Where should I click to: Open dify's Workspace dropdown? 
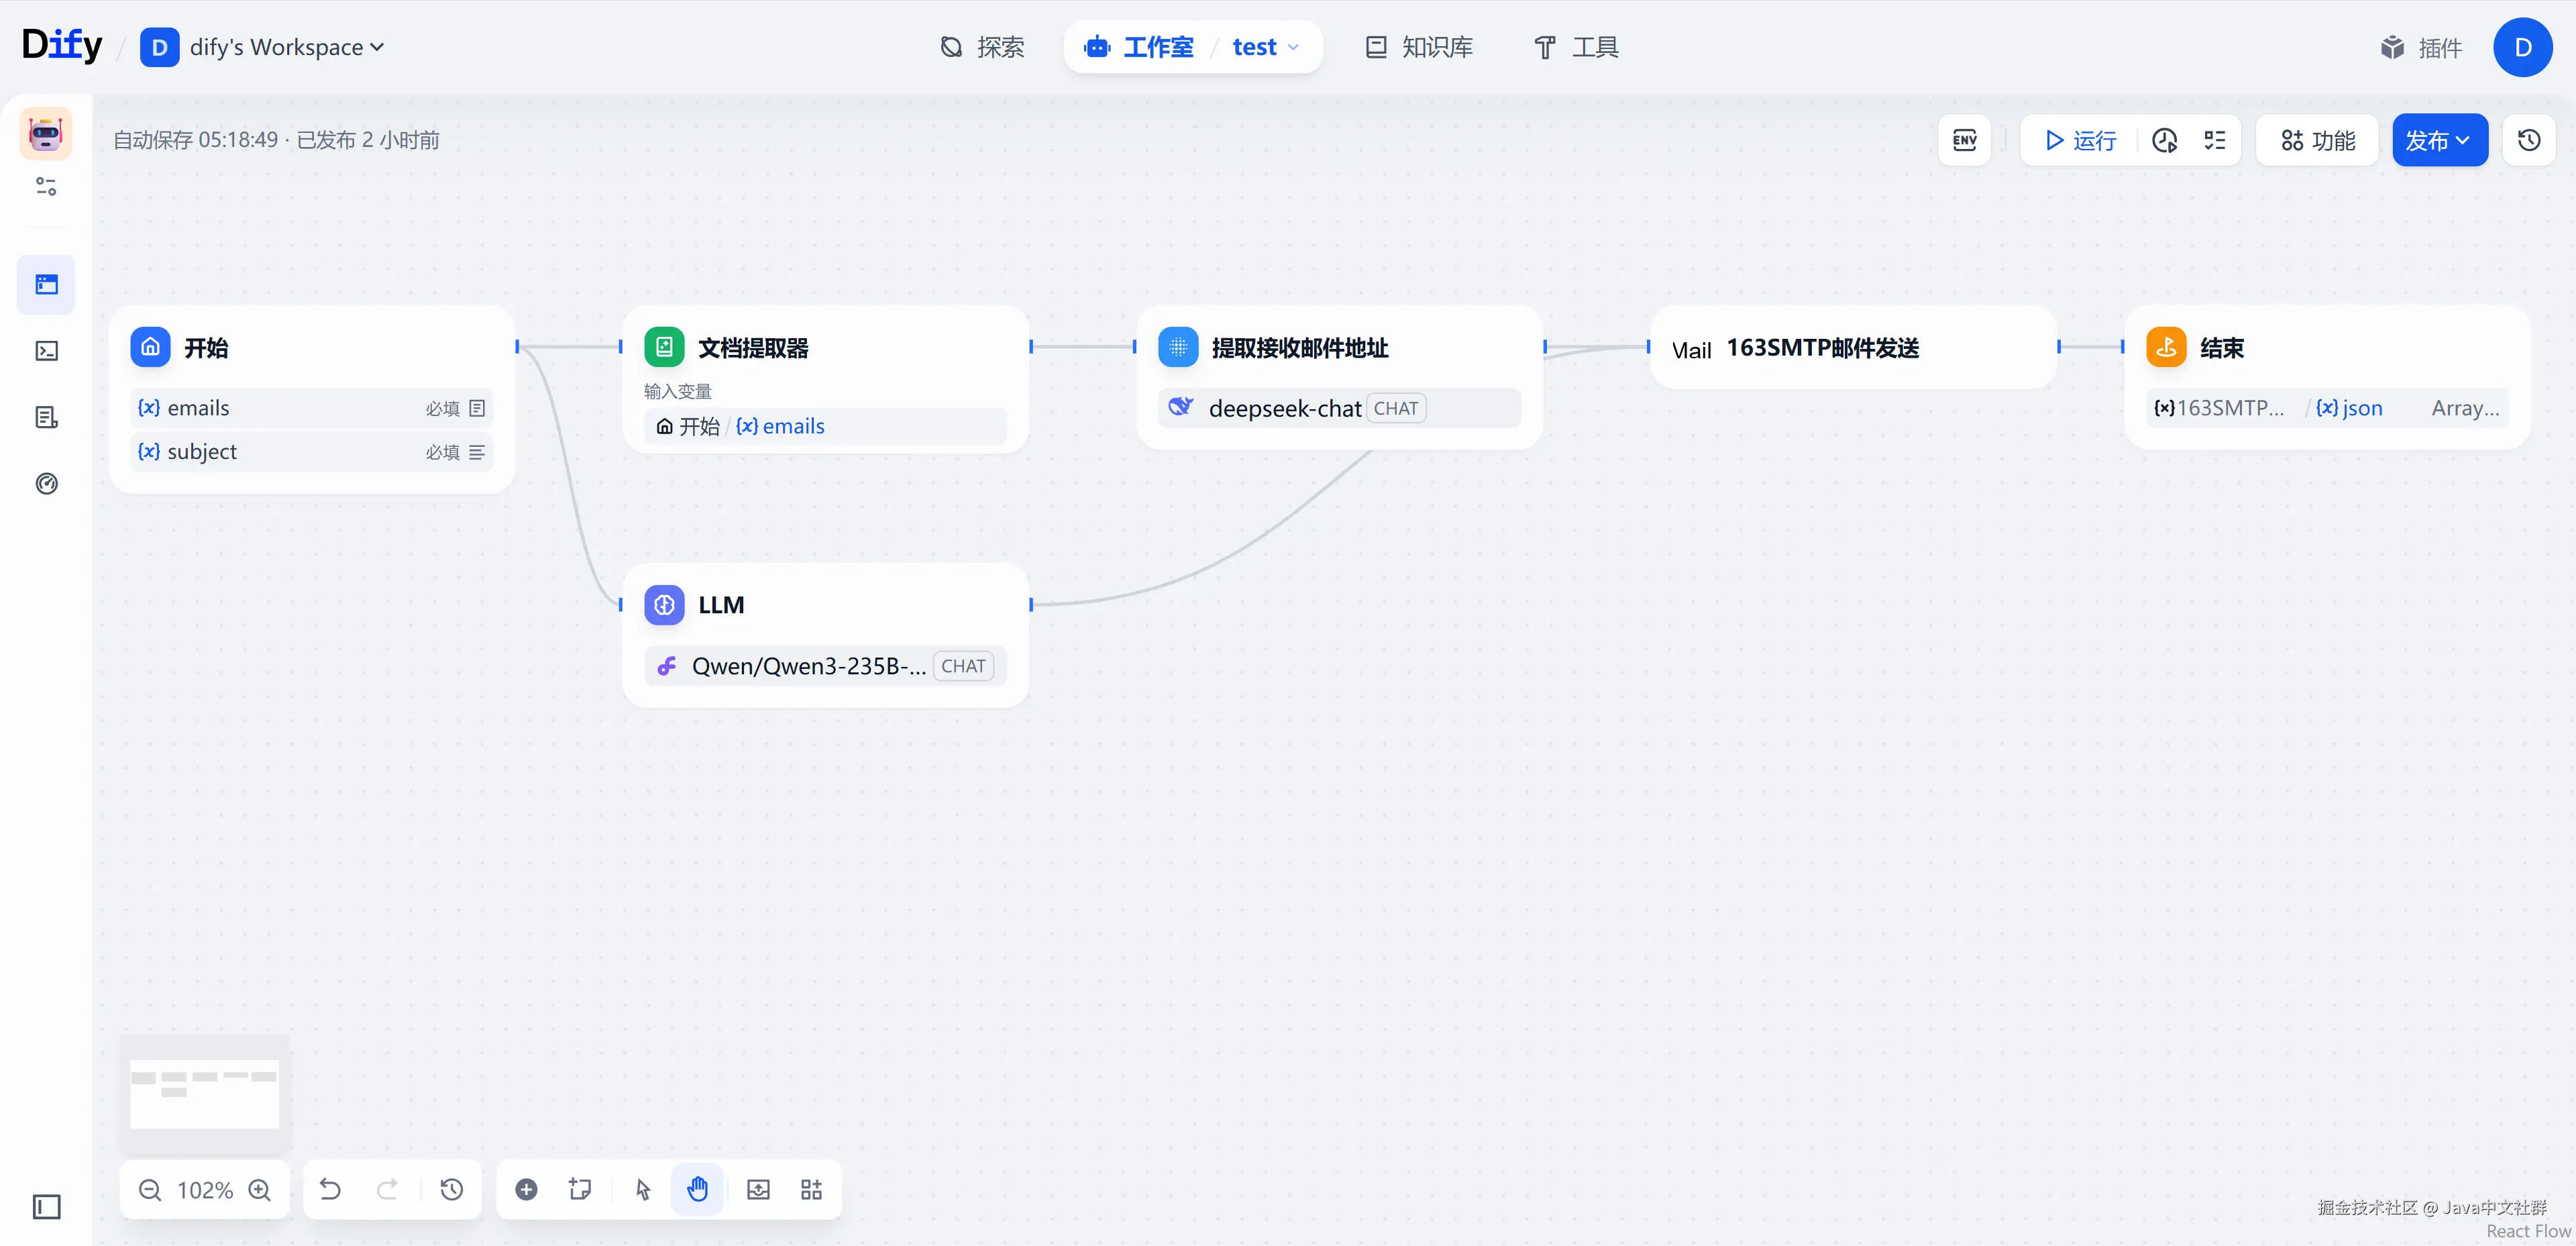click(x=286, y=47)
